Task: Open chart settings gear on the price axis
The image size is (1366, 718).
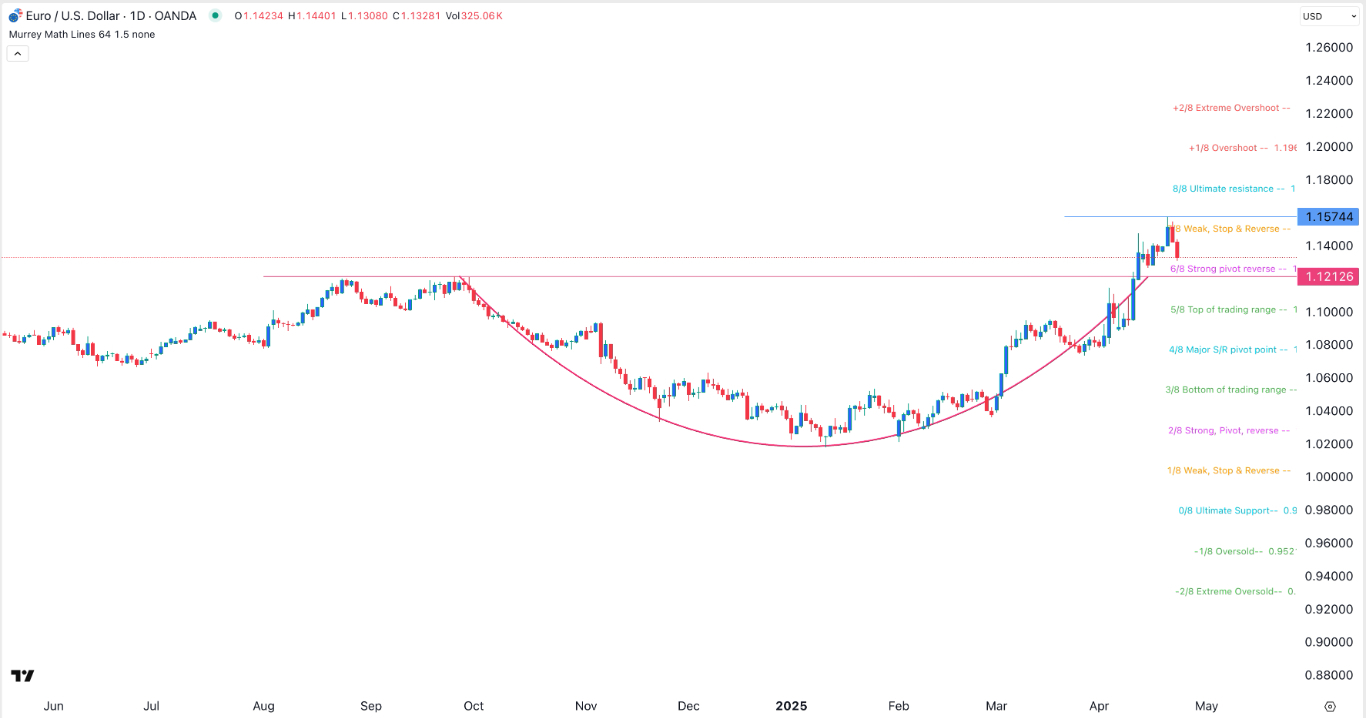Action: pos(1329,706)
